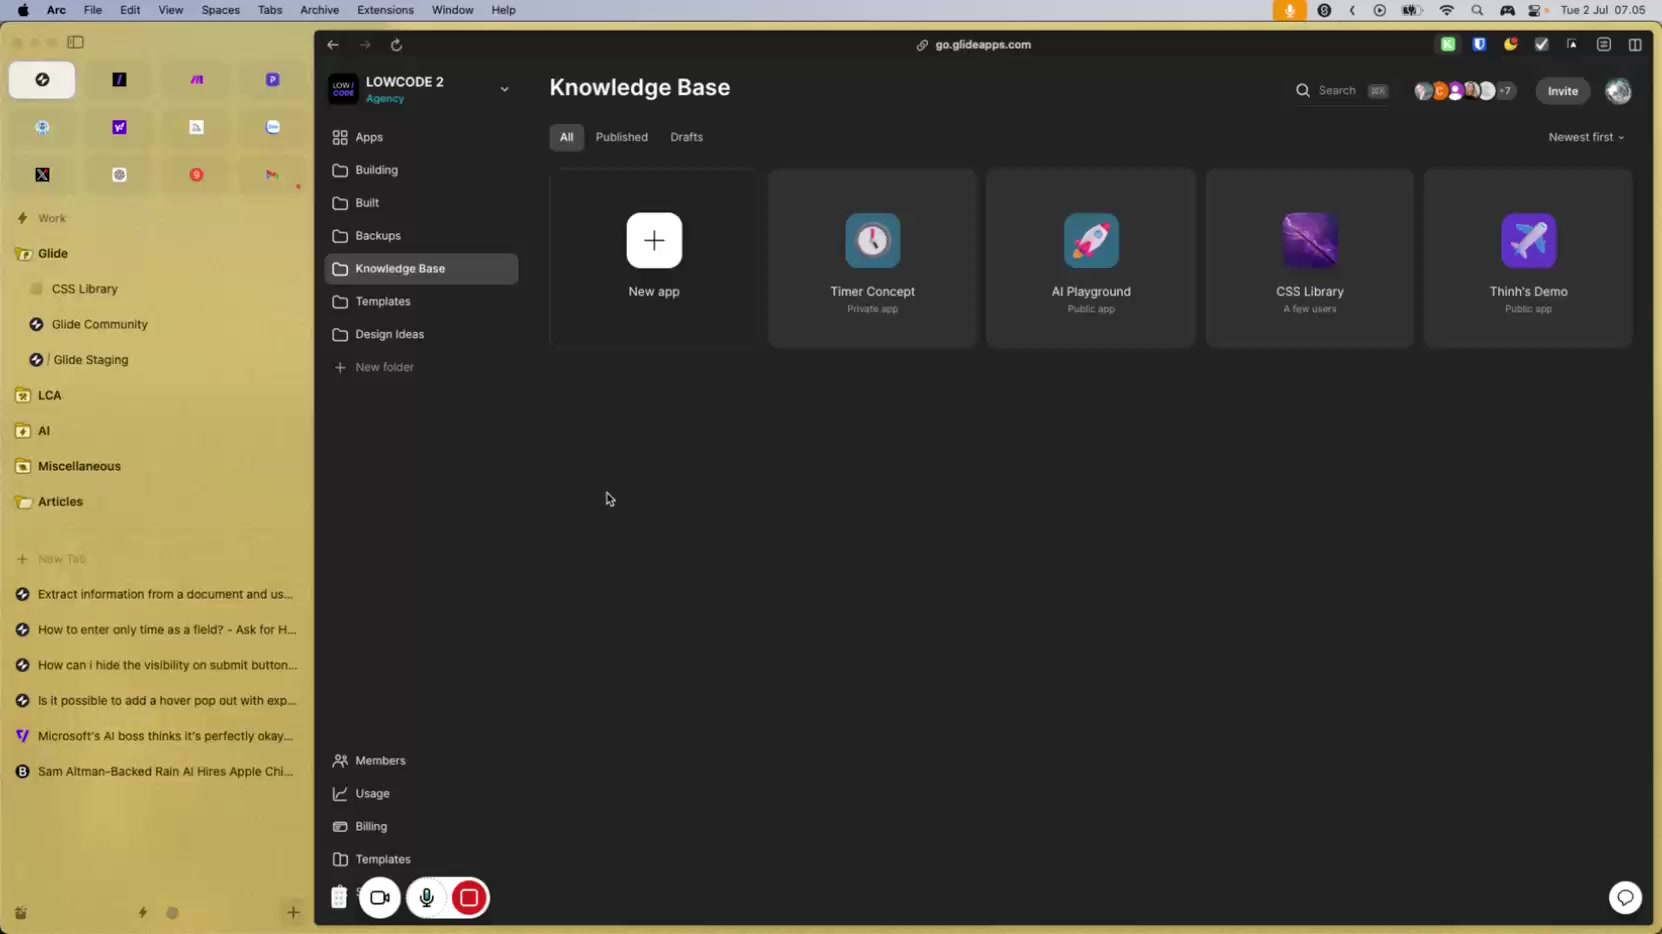This screenshot has height=934, width=1662.
Task: Expand the LCA folder in Arc sidebar
Action: (x=49, y=395)
